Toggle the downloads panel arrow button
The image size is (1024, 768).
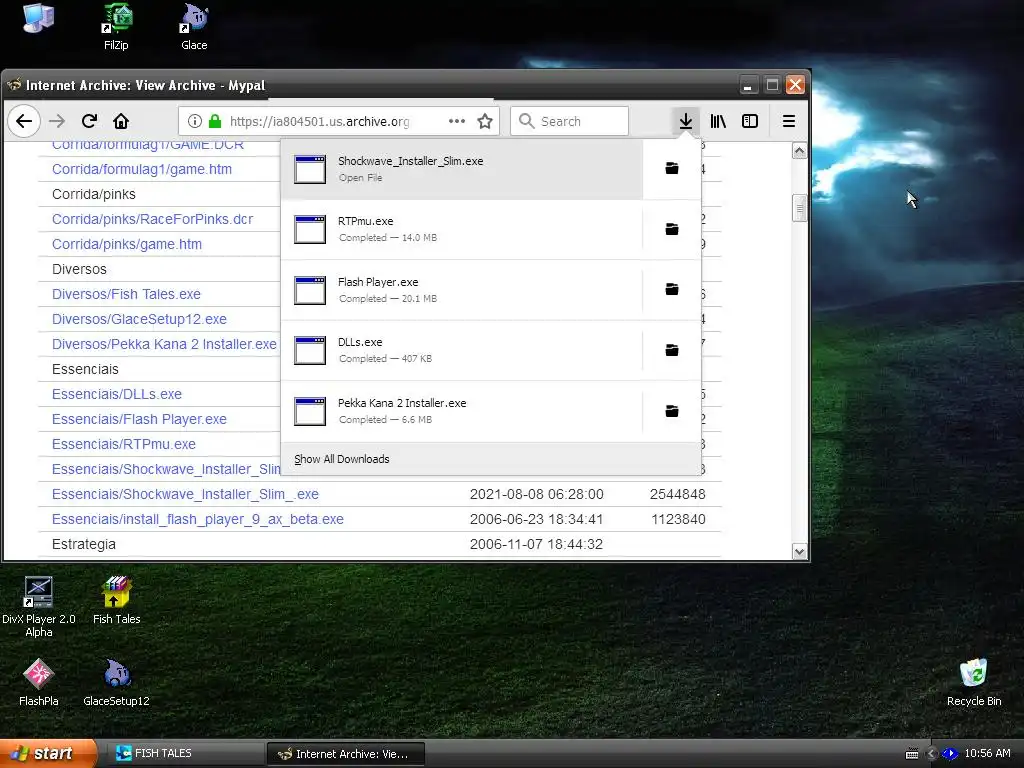[x=686, y=121]
